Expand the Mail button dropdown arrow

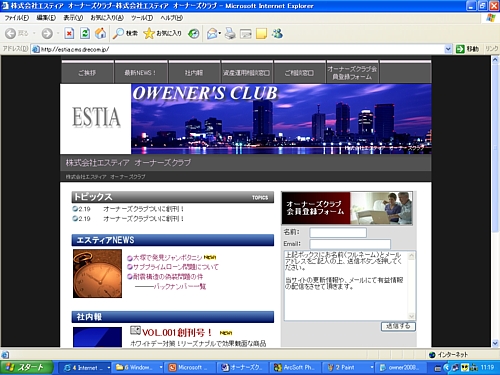click(x=220, y=33)
